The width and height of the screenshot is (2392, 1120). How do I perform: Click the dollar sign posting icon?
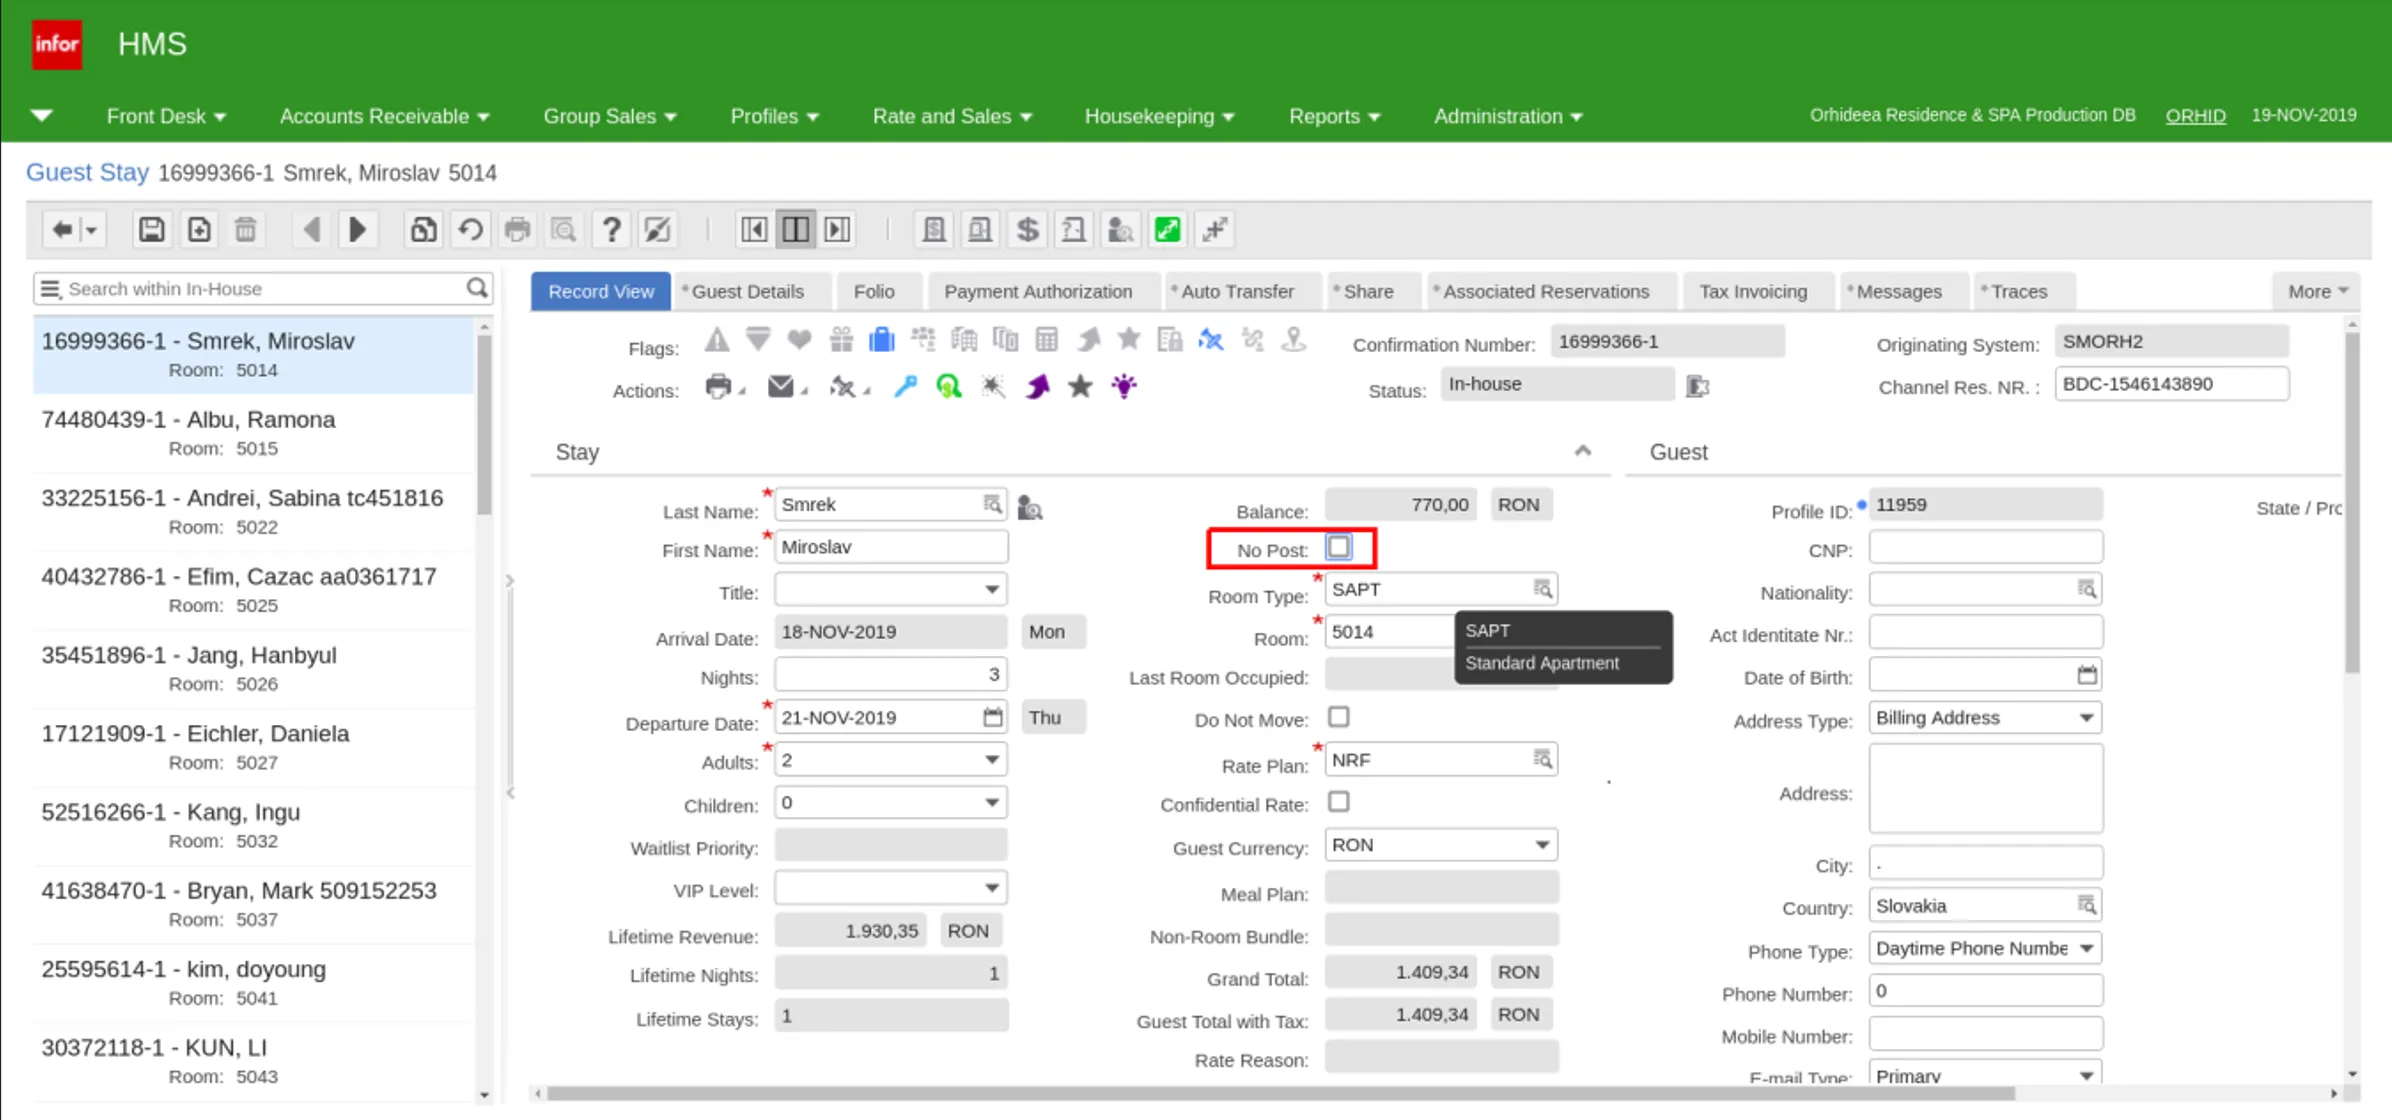(x=1027, y=230)
